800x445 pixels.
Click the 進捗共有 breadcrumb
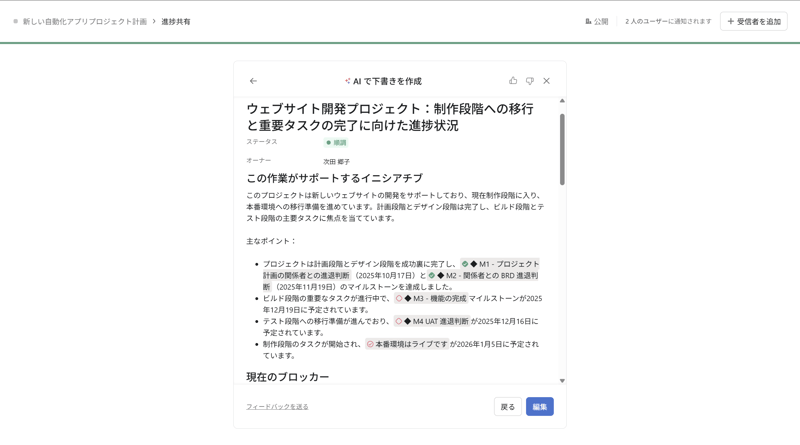(x=176, y=21)
